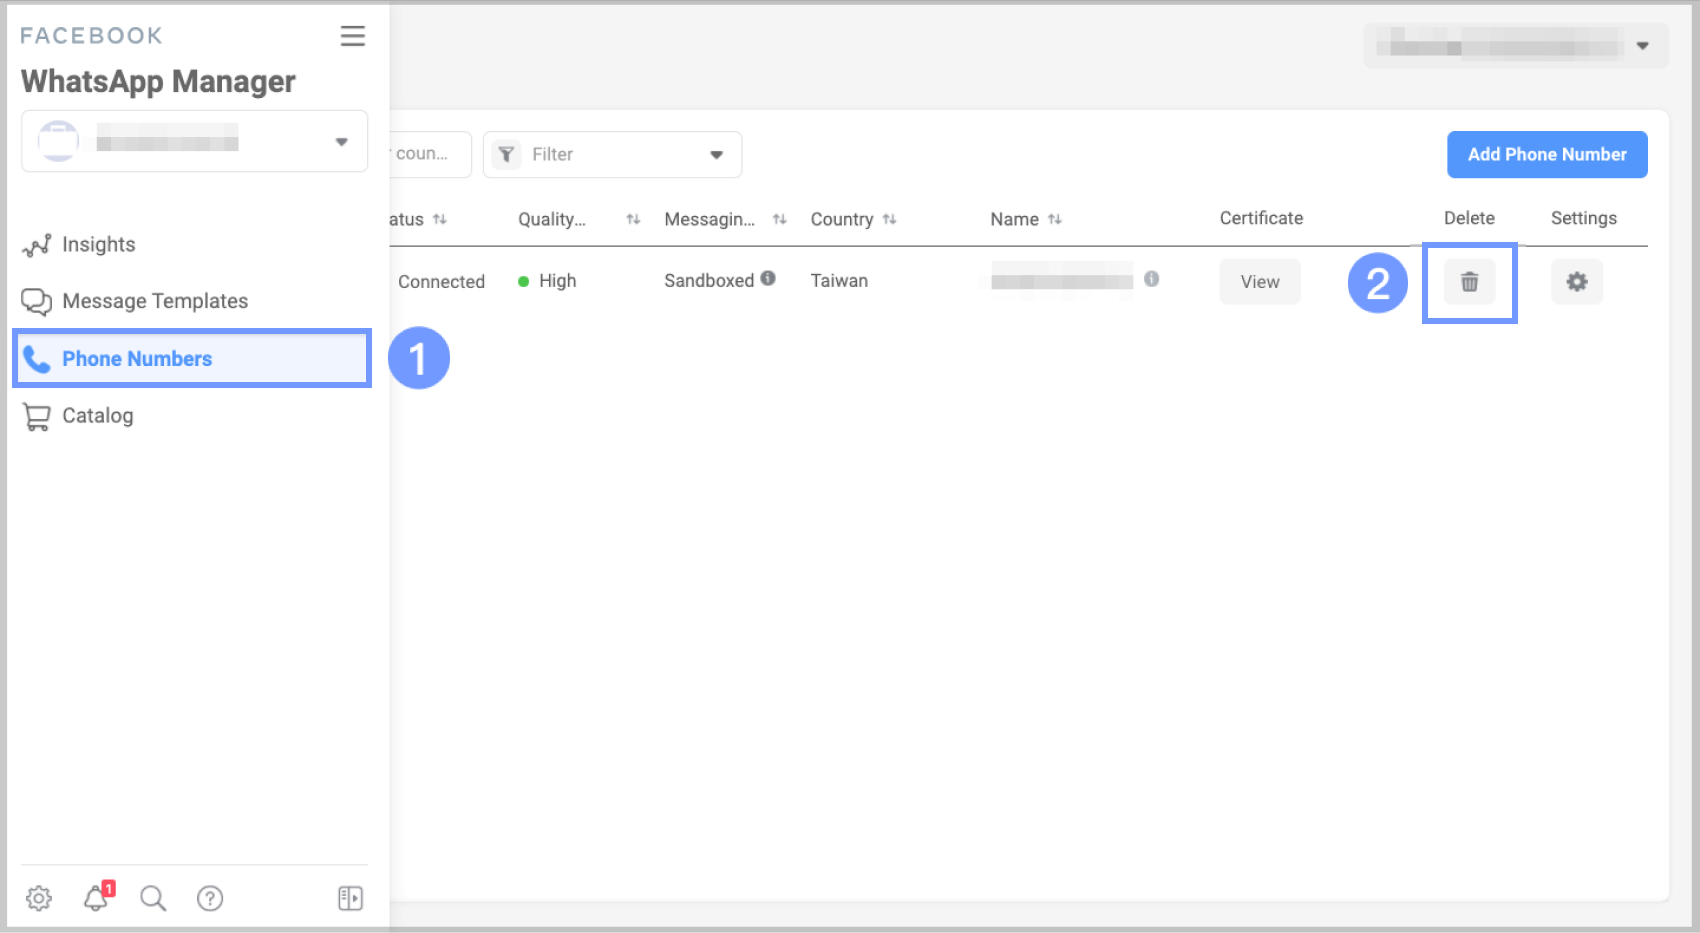1700x933 pixels.
Task: Click the account avatar in selector
Action: pyautogui.click(x=58, y=141)
